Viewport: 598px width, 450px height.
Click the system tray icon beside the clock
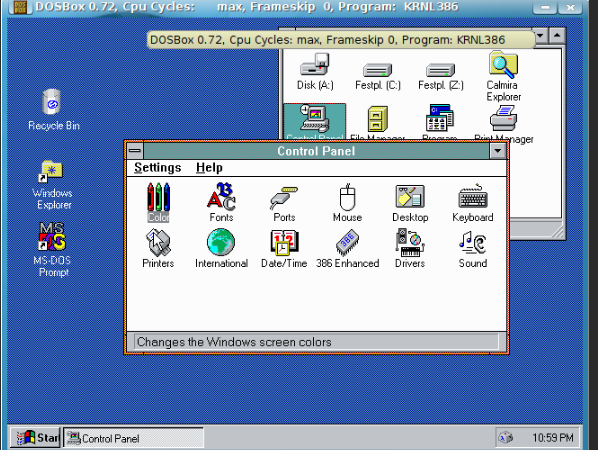point(506,437)
